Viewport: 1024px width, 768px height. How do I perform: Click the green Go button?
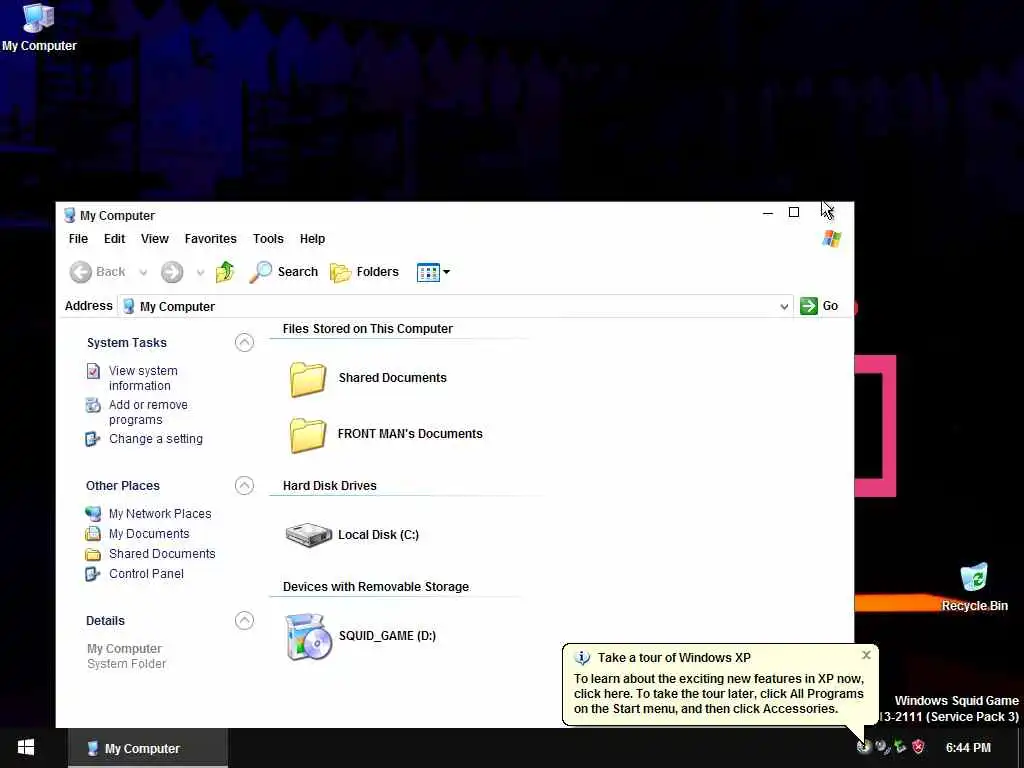(819, 306)
